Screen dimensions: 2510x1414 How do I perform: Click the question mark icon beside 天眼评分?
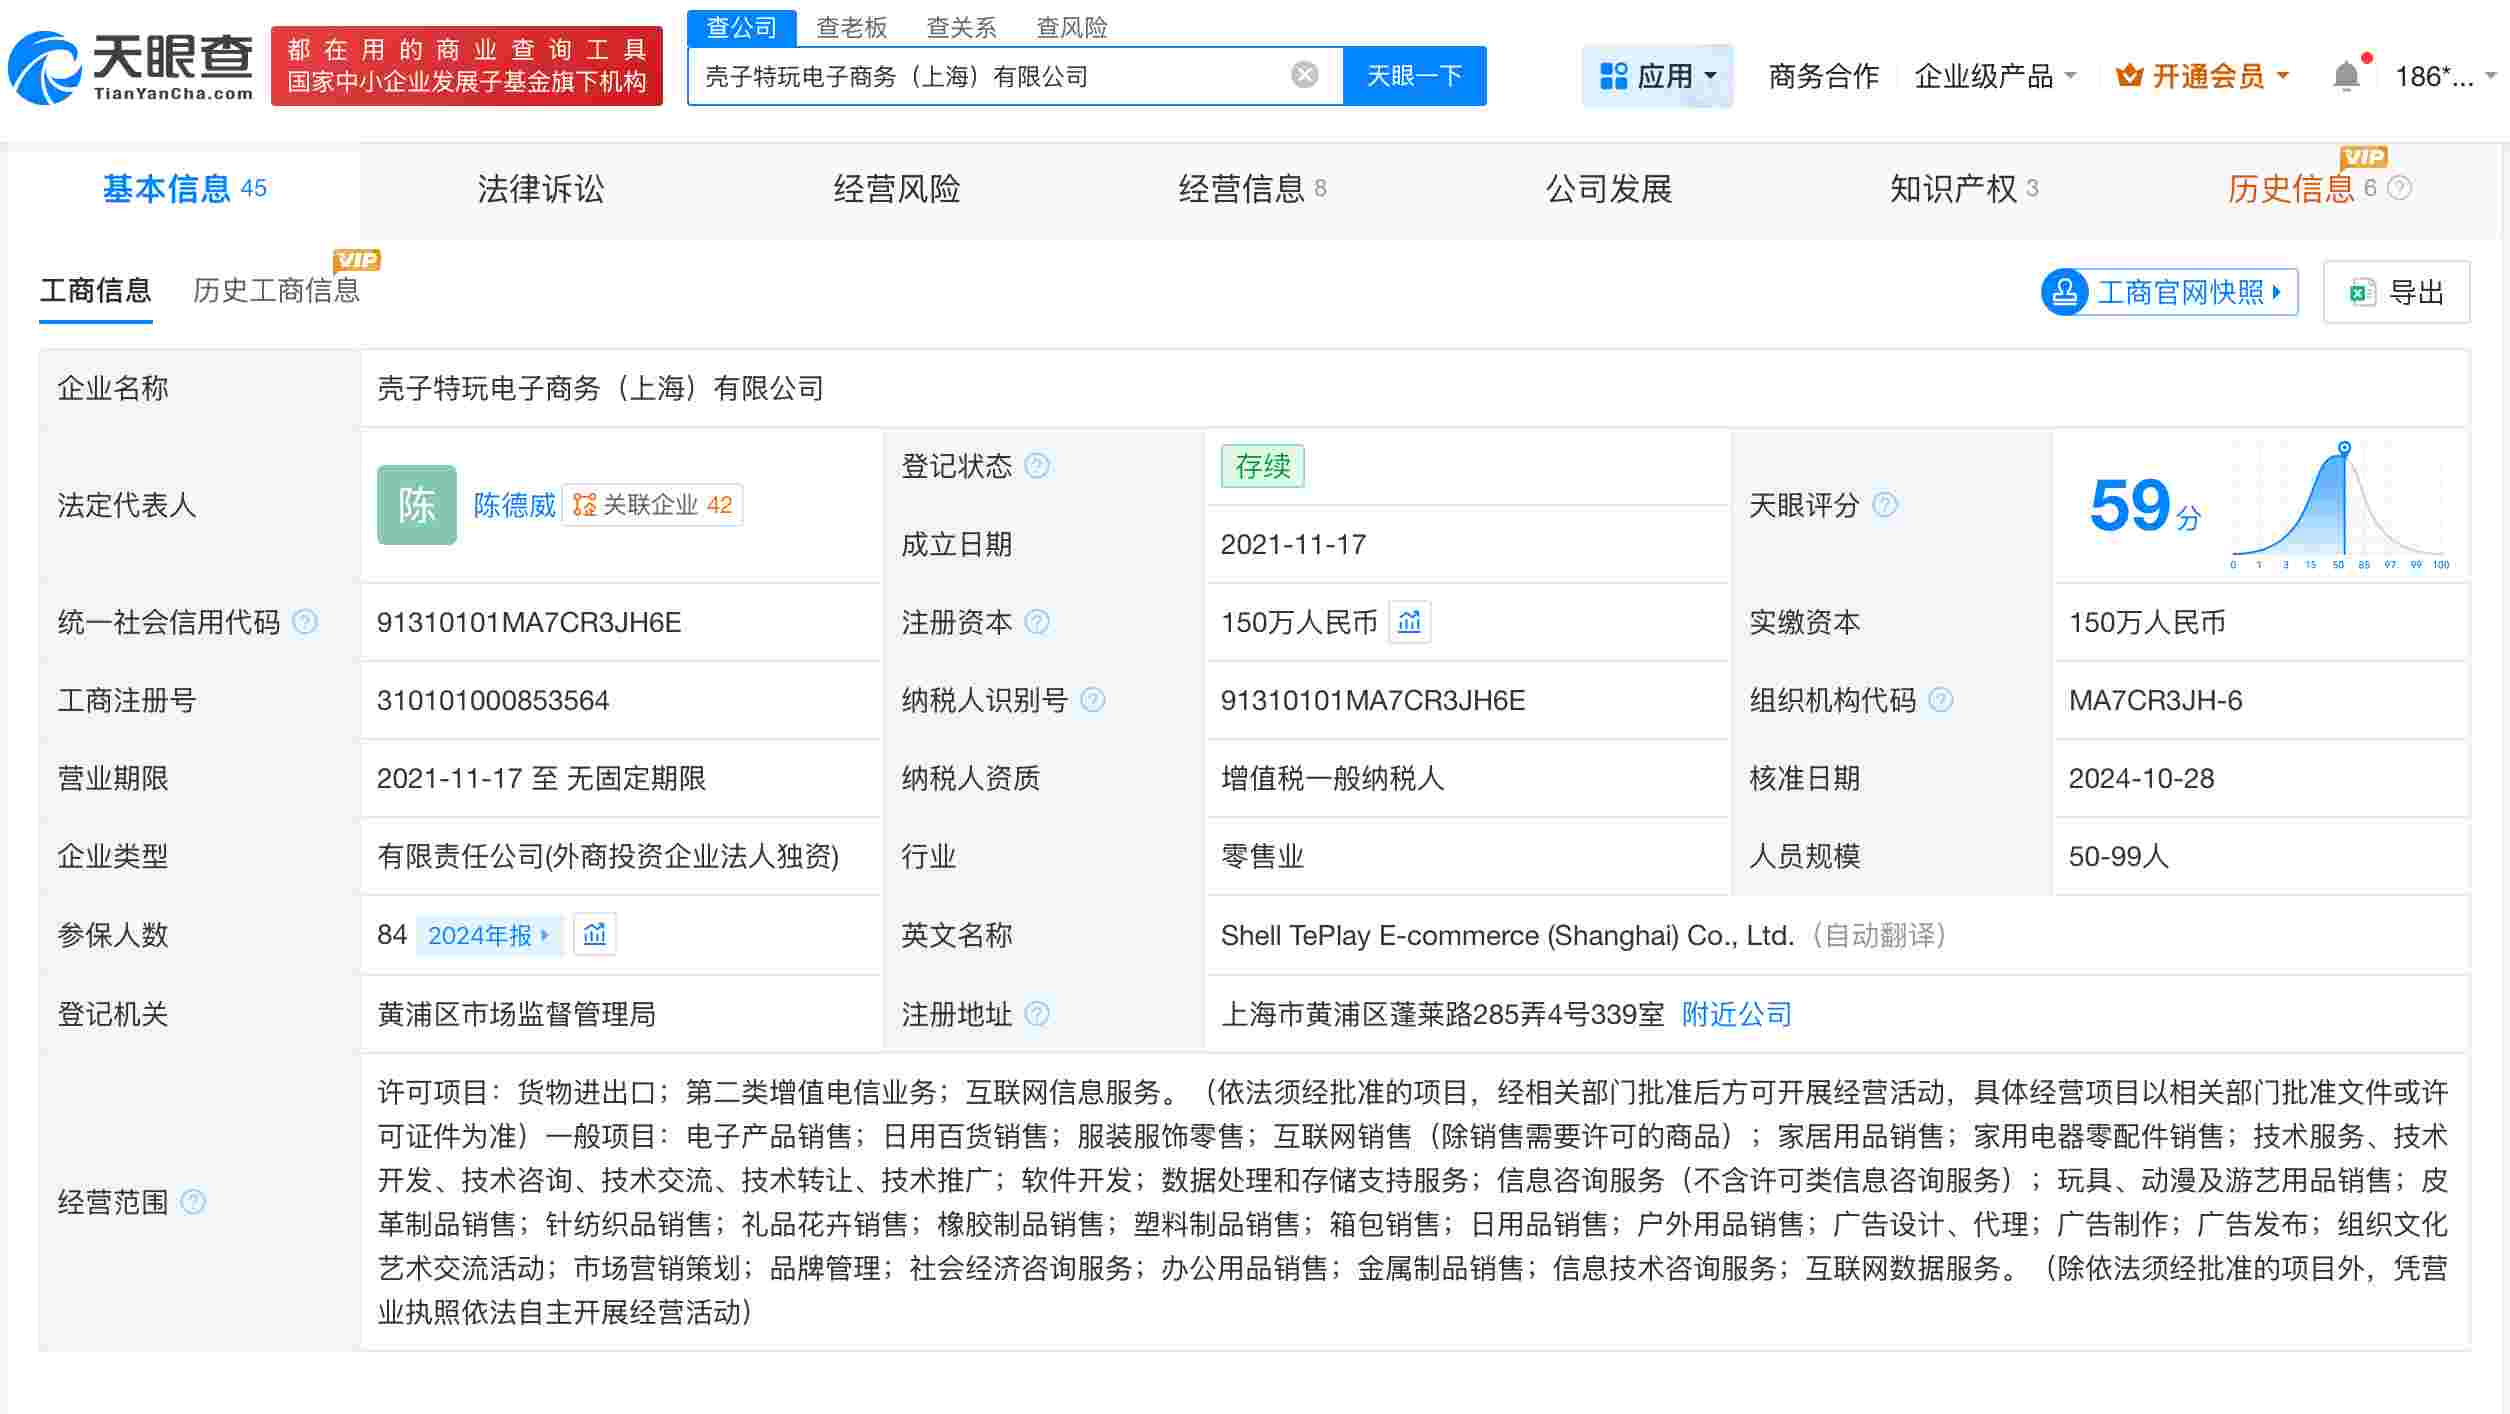click(x=1884, y=505)
